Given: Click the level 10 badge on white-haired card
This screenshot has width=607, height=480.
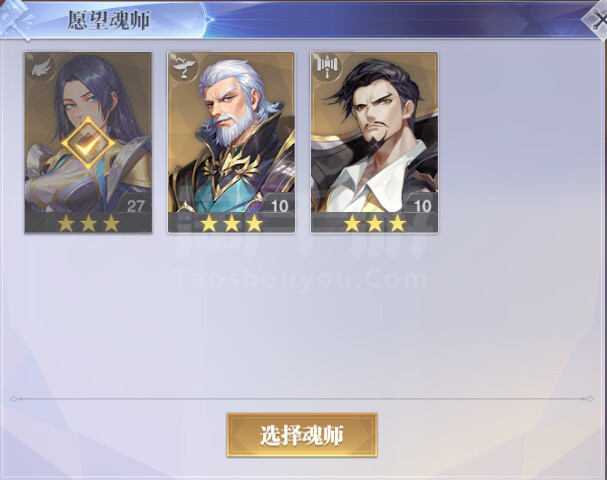Looking at the screenshot, I should tap(279, 206).
